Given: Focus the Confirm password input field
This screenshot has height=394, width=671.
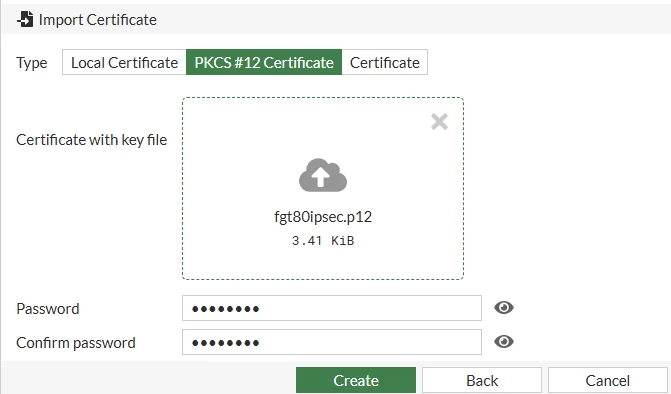Looking at the screenshot, I should [332, 342].
